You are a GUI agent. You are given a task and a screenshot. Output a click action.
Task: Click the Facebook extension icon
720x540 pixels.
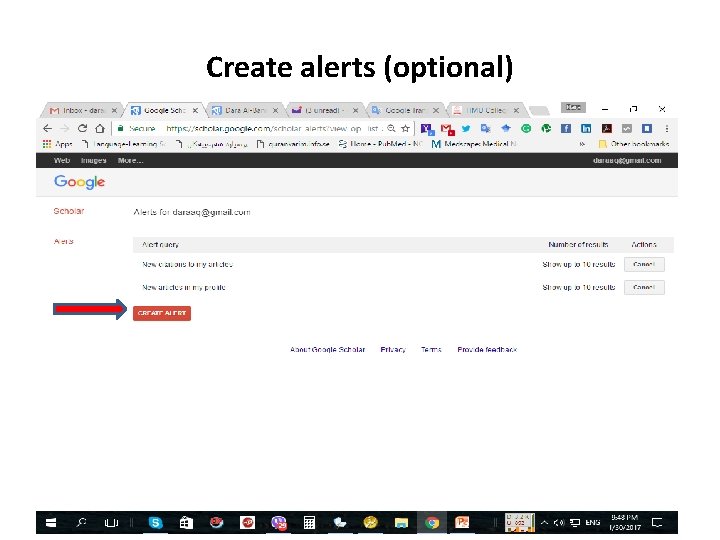tap(566, 129)
